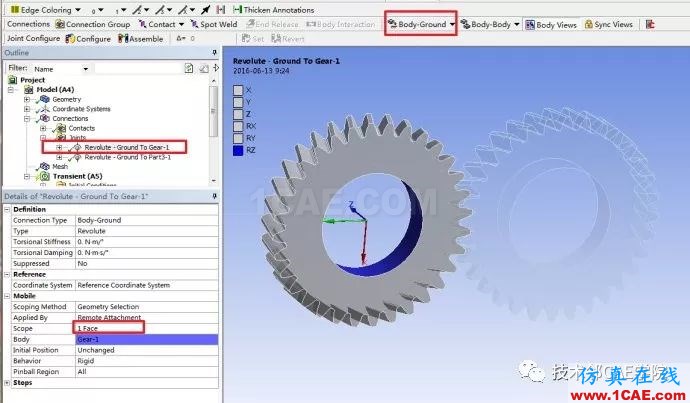Click the Mesh tree icon

[x=45, y=166]
